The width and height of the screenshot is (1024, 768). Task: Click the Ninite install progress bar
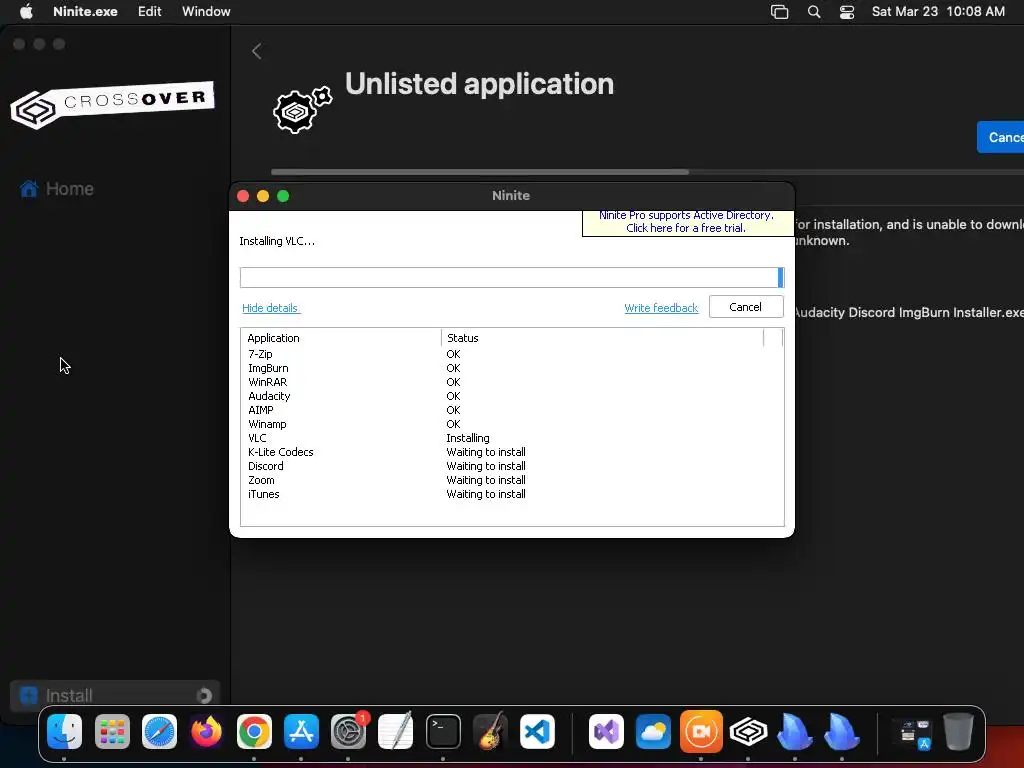coord(512,278)
